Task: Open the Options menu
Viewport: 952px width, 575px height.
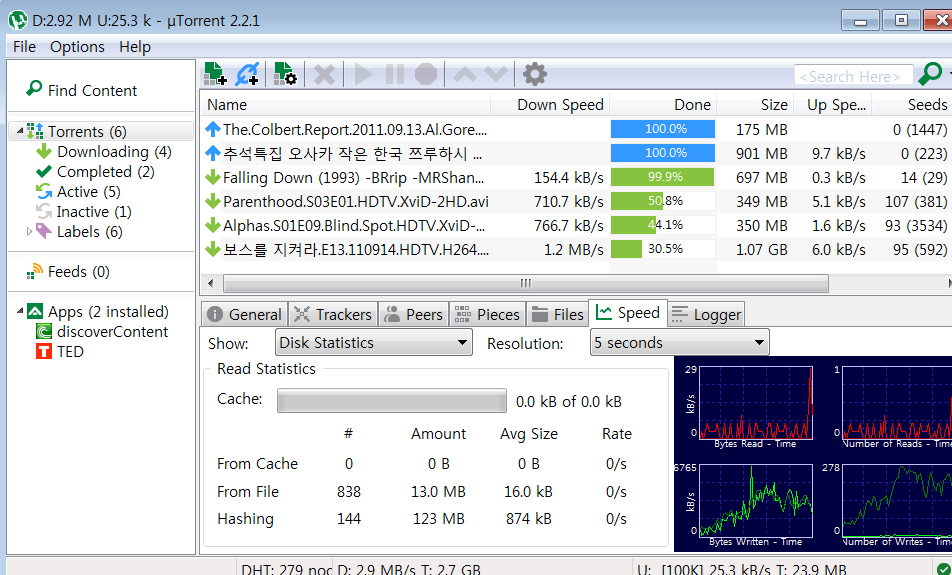Action: pyautogui.click(x=77, y=47)
